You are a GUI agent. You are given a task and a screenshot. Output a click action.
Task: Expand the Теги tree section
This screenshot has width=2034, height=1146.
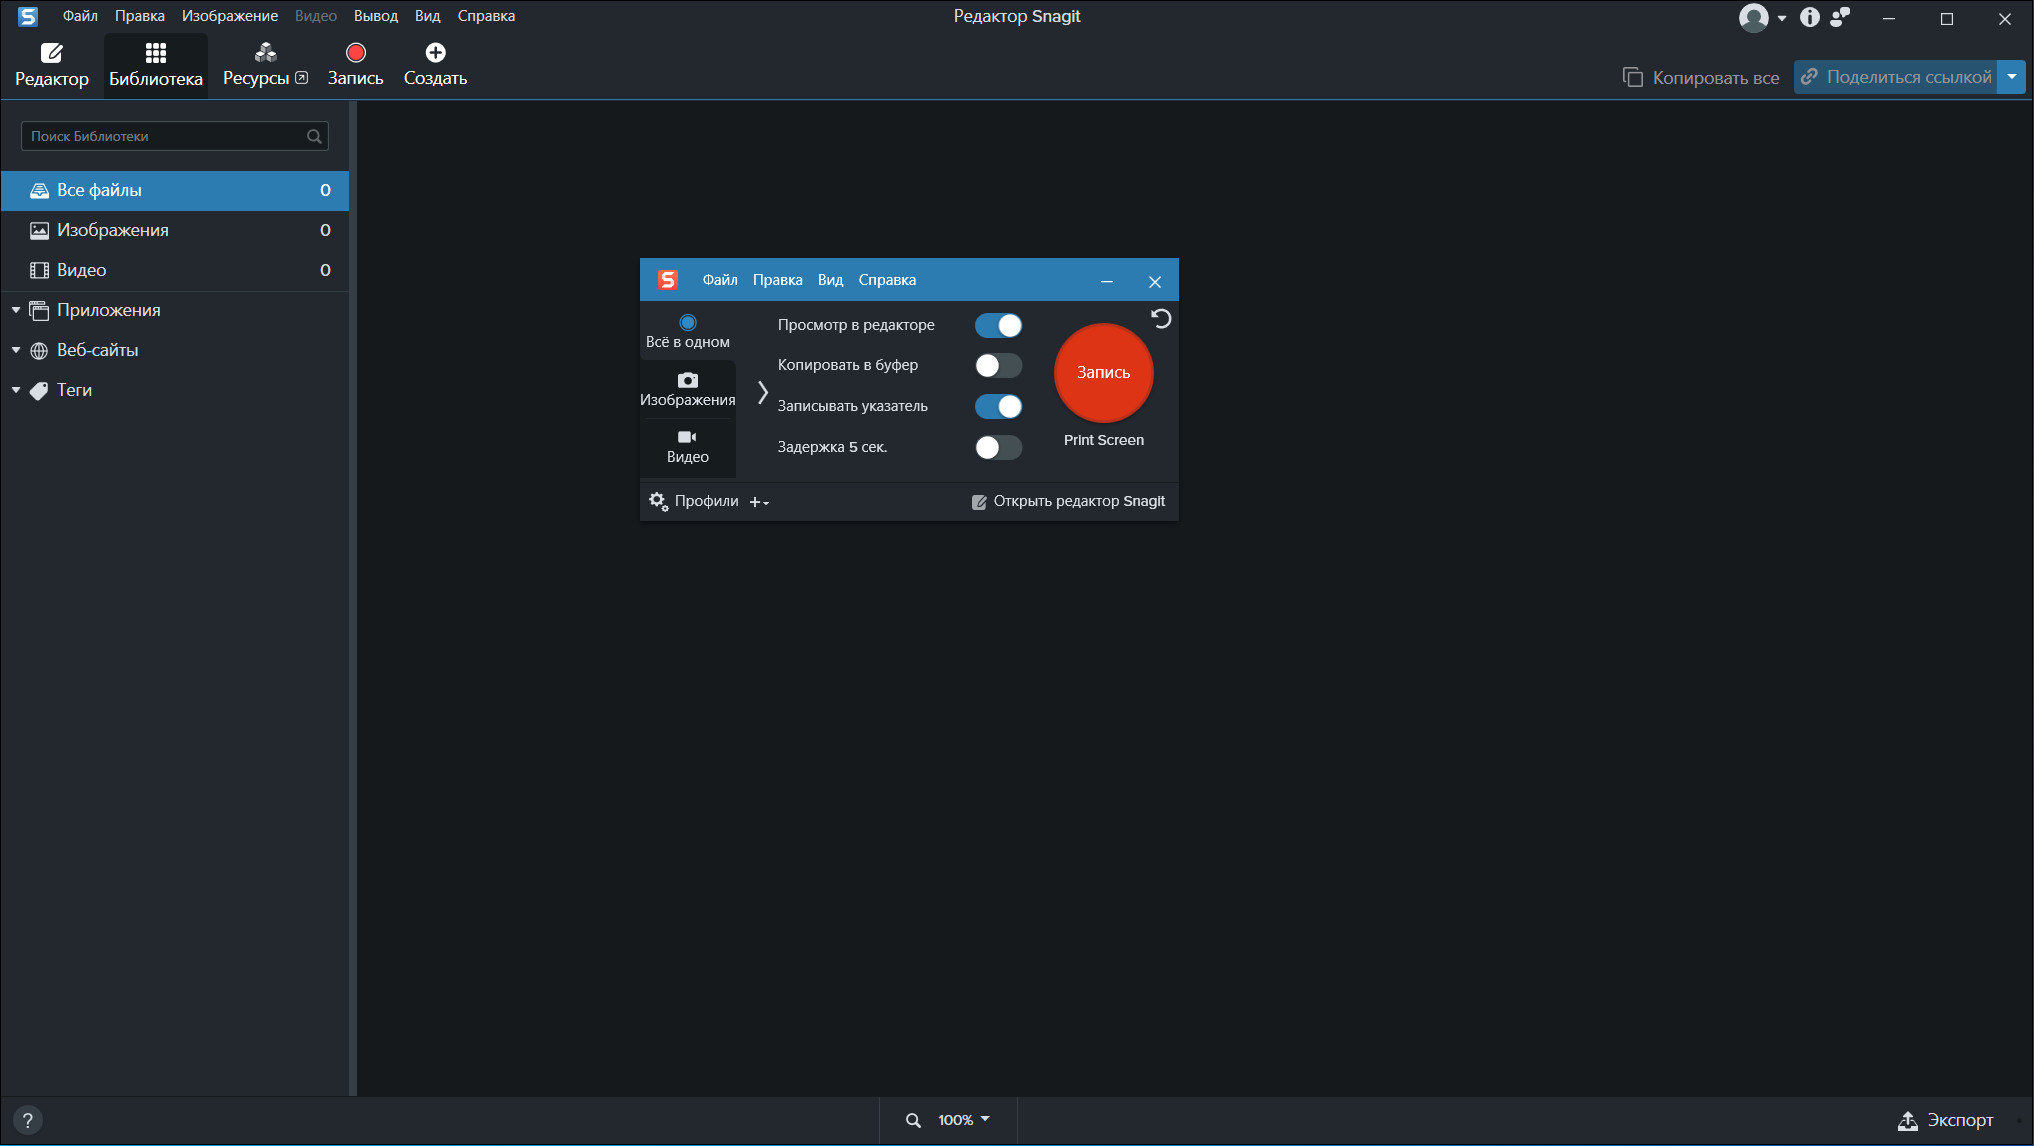(x=16, y=390)
